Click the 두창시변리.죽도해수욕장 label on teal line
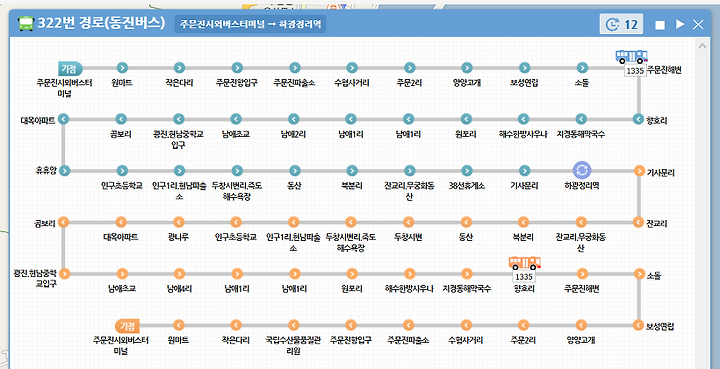720x369 pixels. 237,191
